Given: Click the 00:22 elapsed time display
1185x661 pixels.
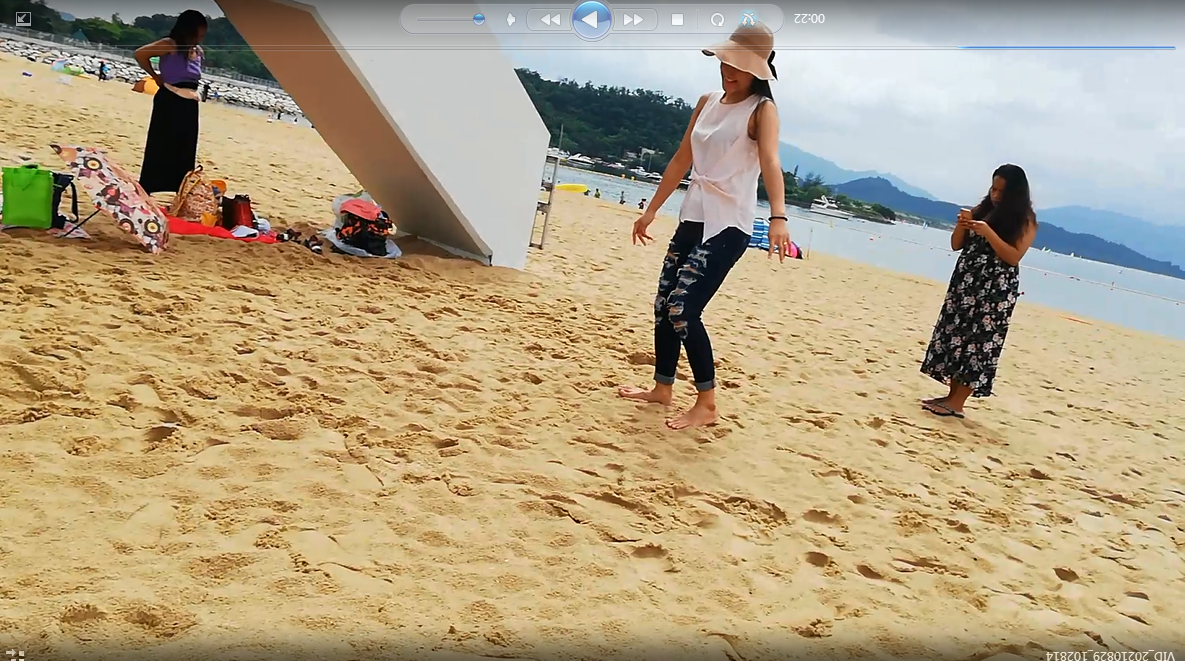Looking at the screenshot, I should coord(809,19).
